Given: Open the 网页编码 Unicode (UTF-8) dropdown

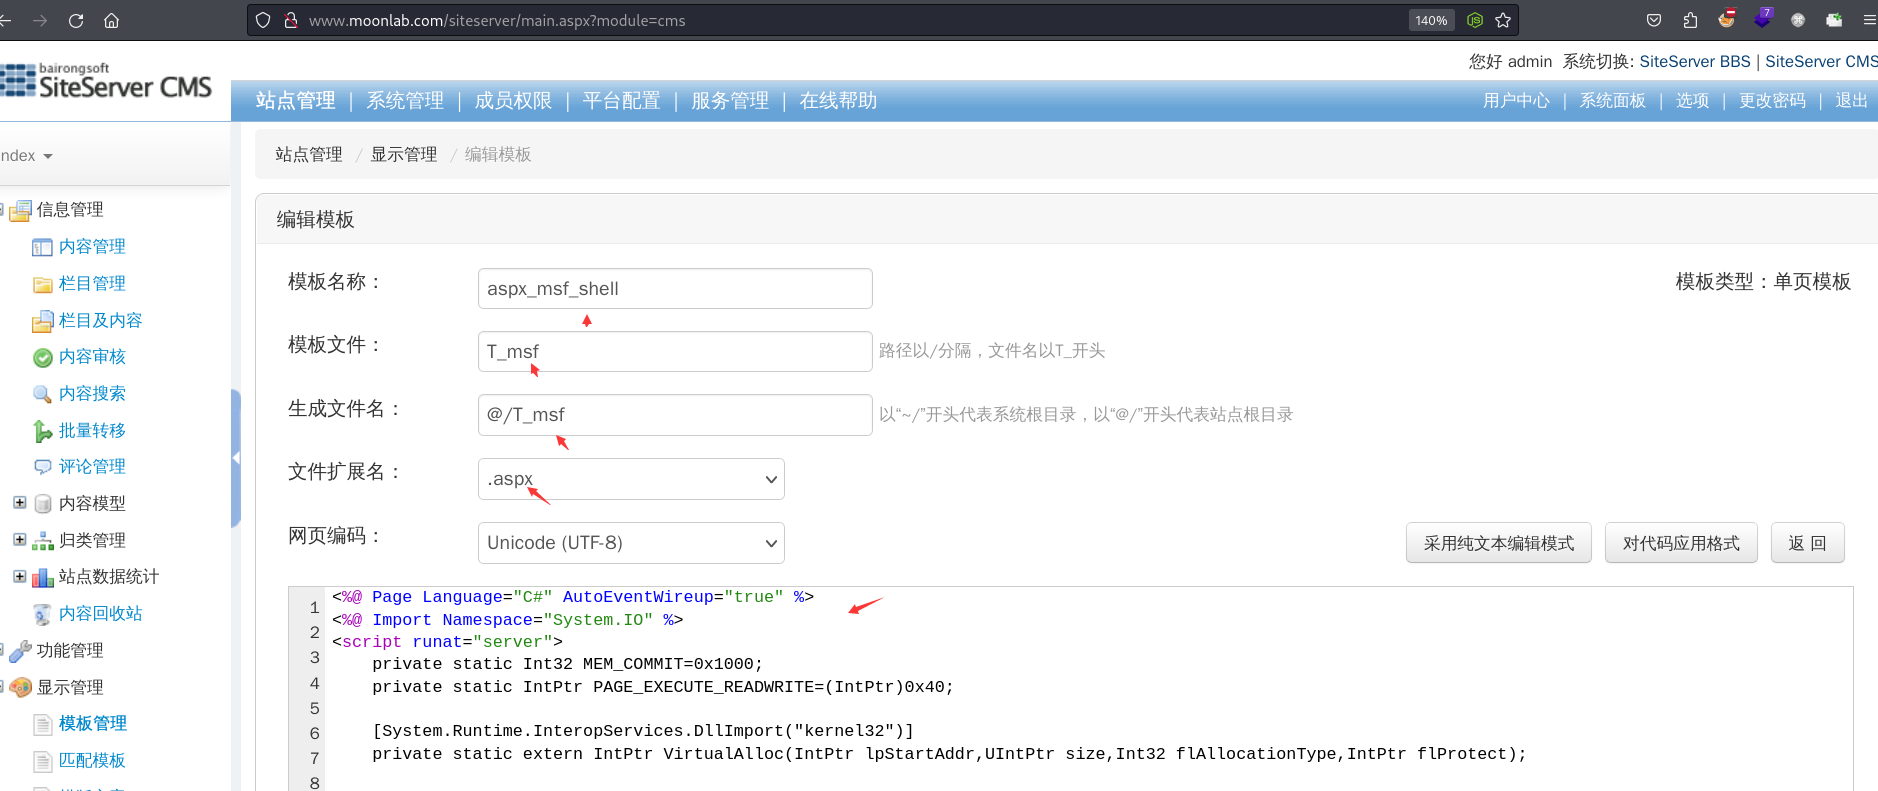Looking at the screenshot, I should click(631, 543).
